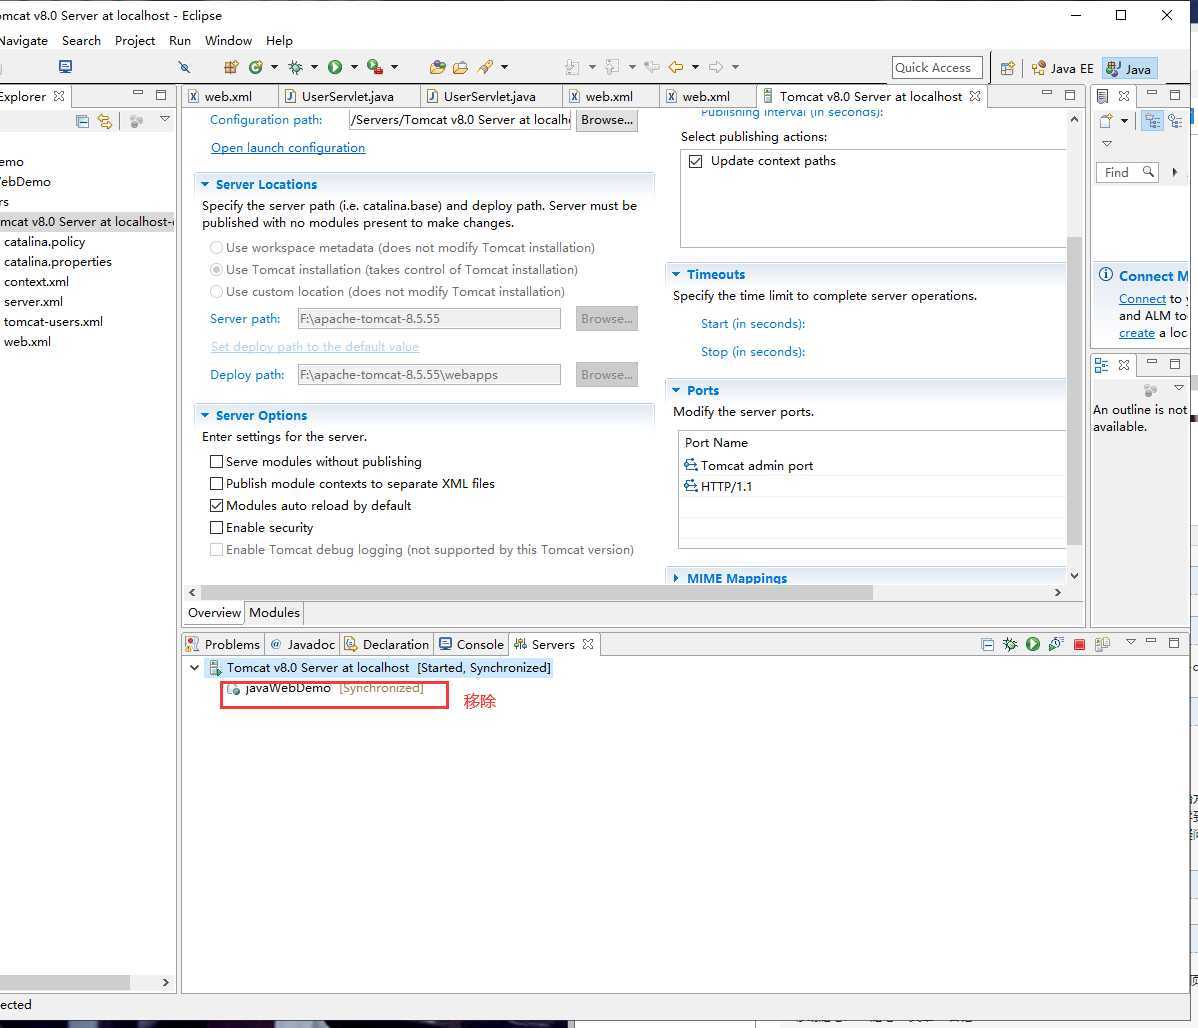Click the New Java Class icon in toolbar
The image size is (1198, 1028).
coord(255,67)
